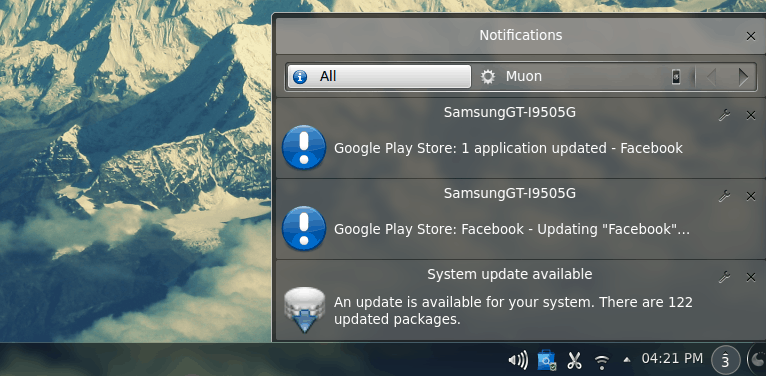
Task: Expand hidden system tray icons arrow
Action: [x=627, y=360]
